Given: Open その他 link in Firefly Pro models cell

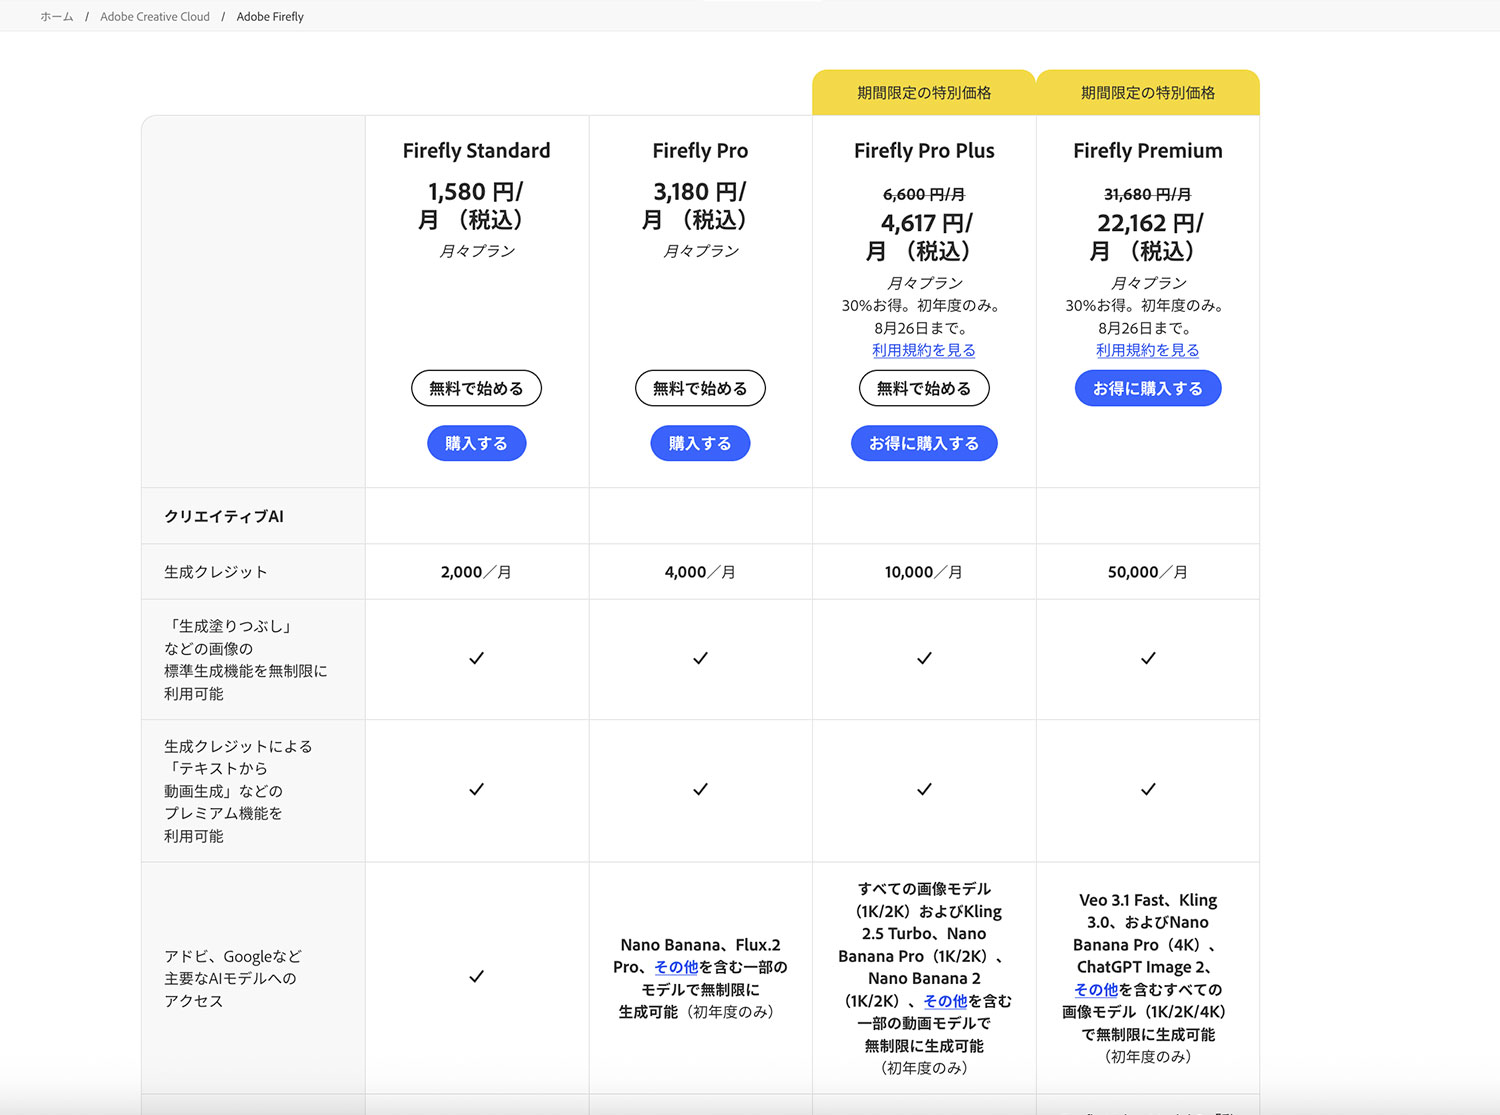Looking at the screenshot, I should pyautogui.click(x=676, y=967).
